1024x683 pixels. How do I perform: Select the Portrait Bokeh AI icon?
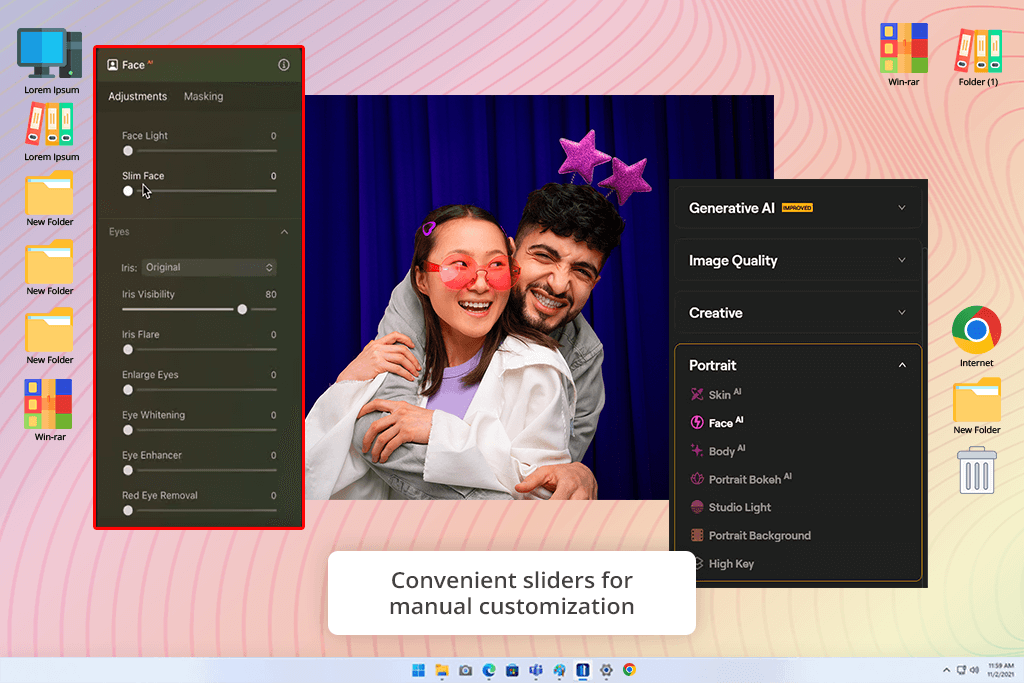click(x=697, y=479)
